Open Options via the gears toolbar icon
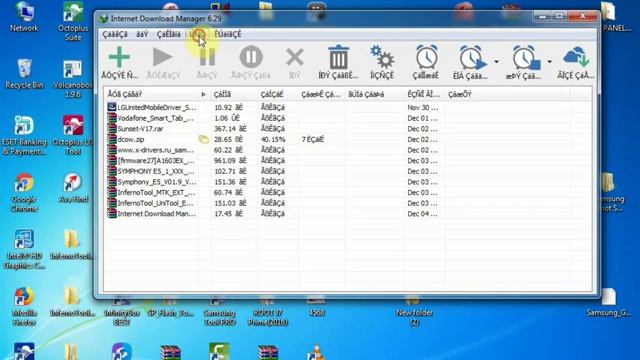Viewport: 640px width, 360px height. [382, 57]
